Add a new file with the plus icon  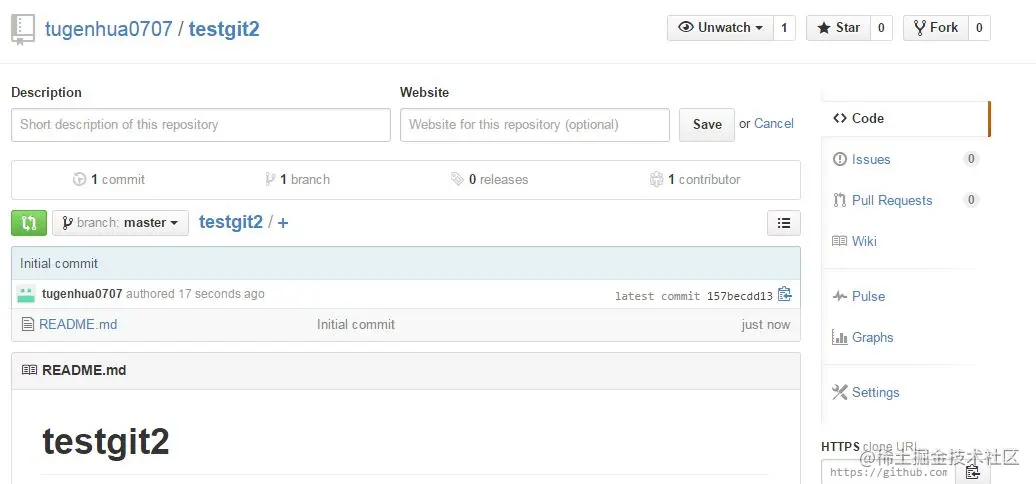click(x=283, y=223)
